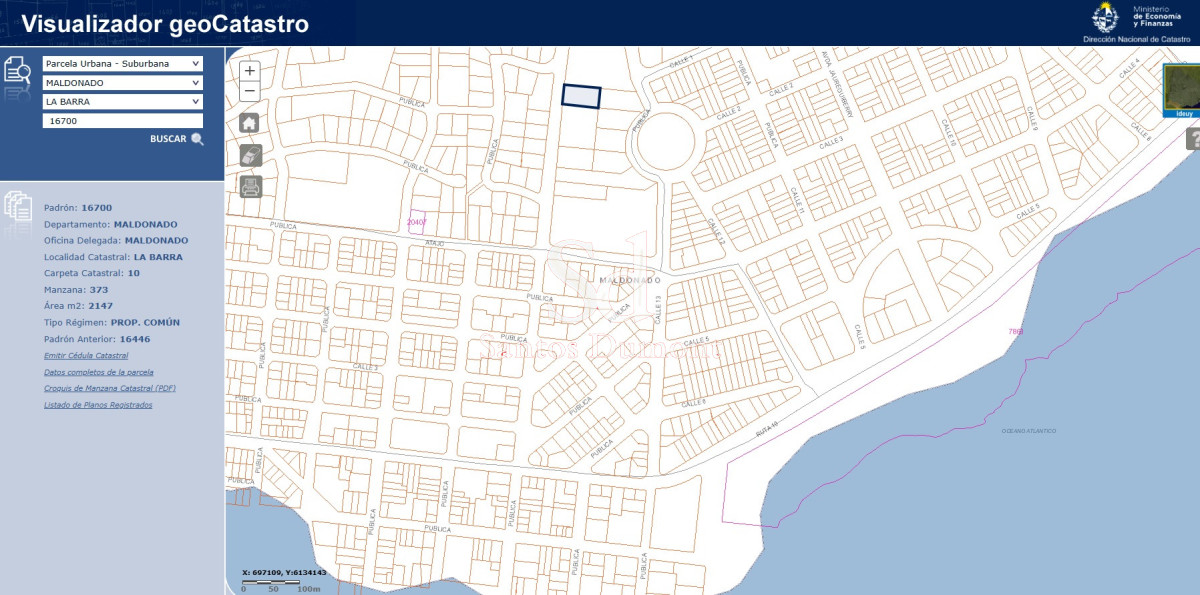1200x595 pixels.
Task: Open Listado de Planos Registrados link
Action: click(x=98, y=405)
